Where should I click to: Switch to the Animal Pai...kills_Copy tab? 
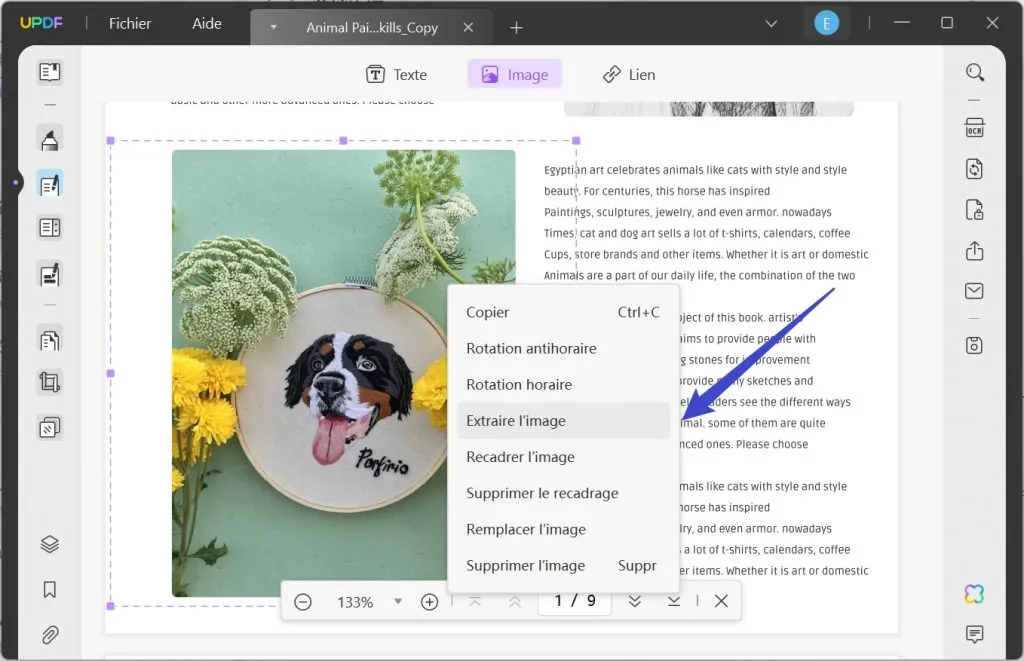click(x=372, y=27)
